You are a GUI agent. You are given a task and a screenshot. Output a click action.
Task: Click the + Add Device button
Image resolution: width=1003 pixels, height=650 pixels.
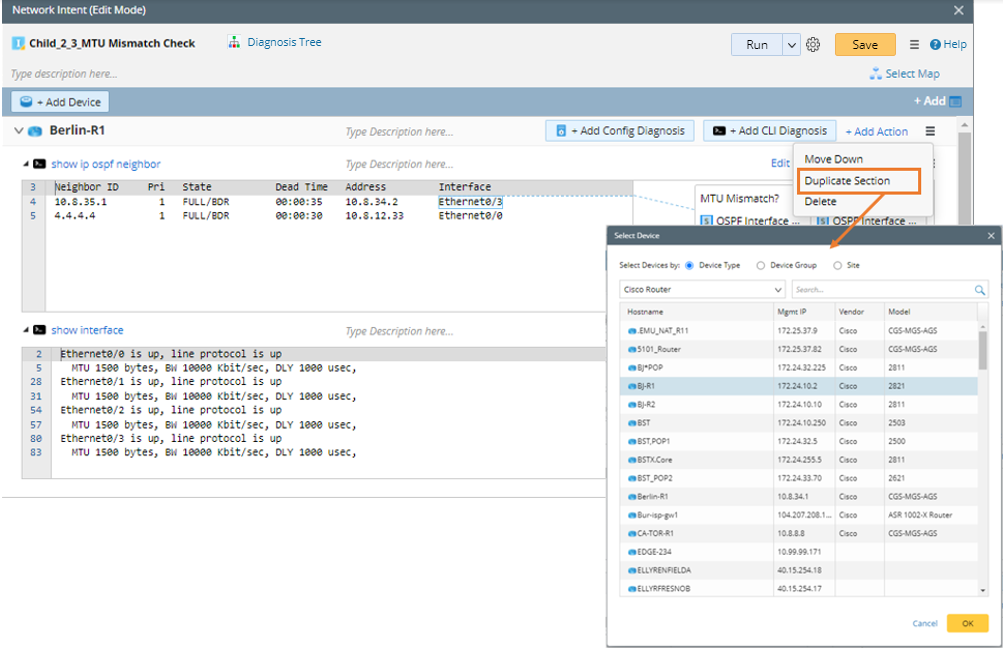click(60, 102)
